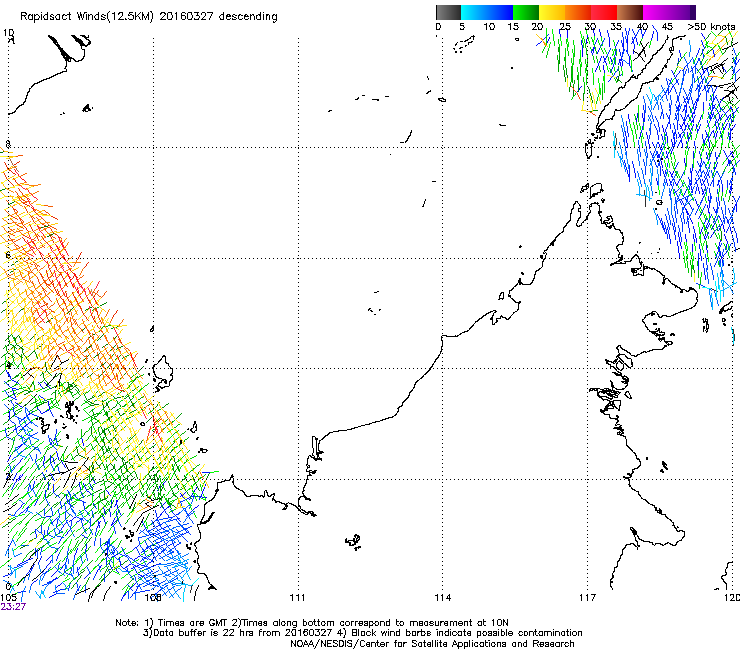
Task: Click the '117' longitude axis label
Action: click(x=587, y=598)
